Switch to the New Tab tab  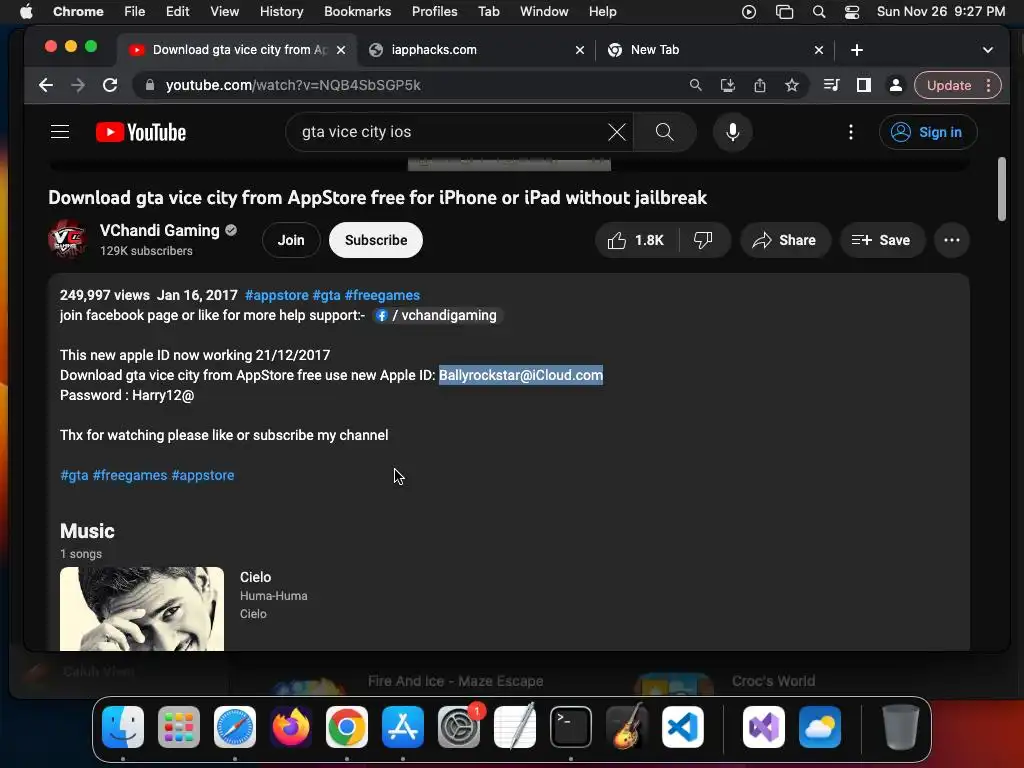(x=714, y=50)
